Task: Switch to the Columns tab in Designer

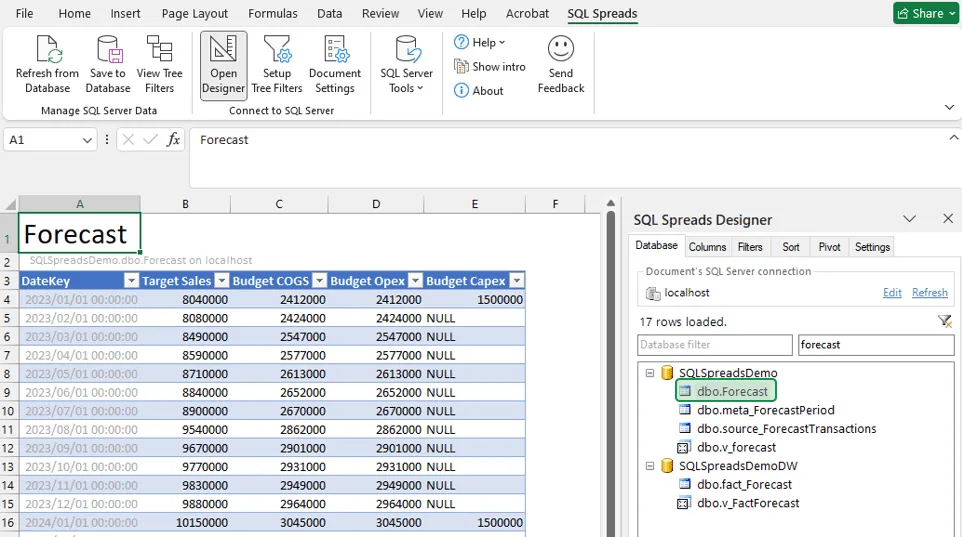Action: [x=707, y=247]
